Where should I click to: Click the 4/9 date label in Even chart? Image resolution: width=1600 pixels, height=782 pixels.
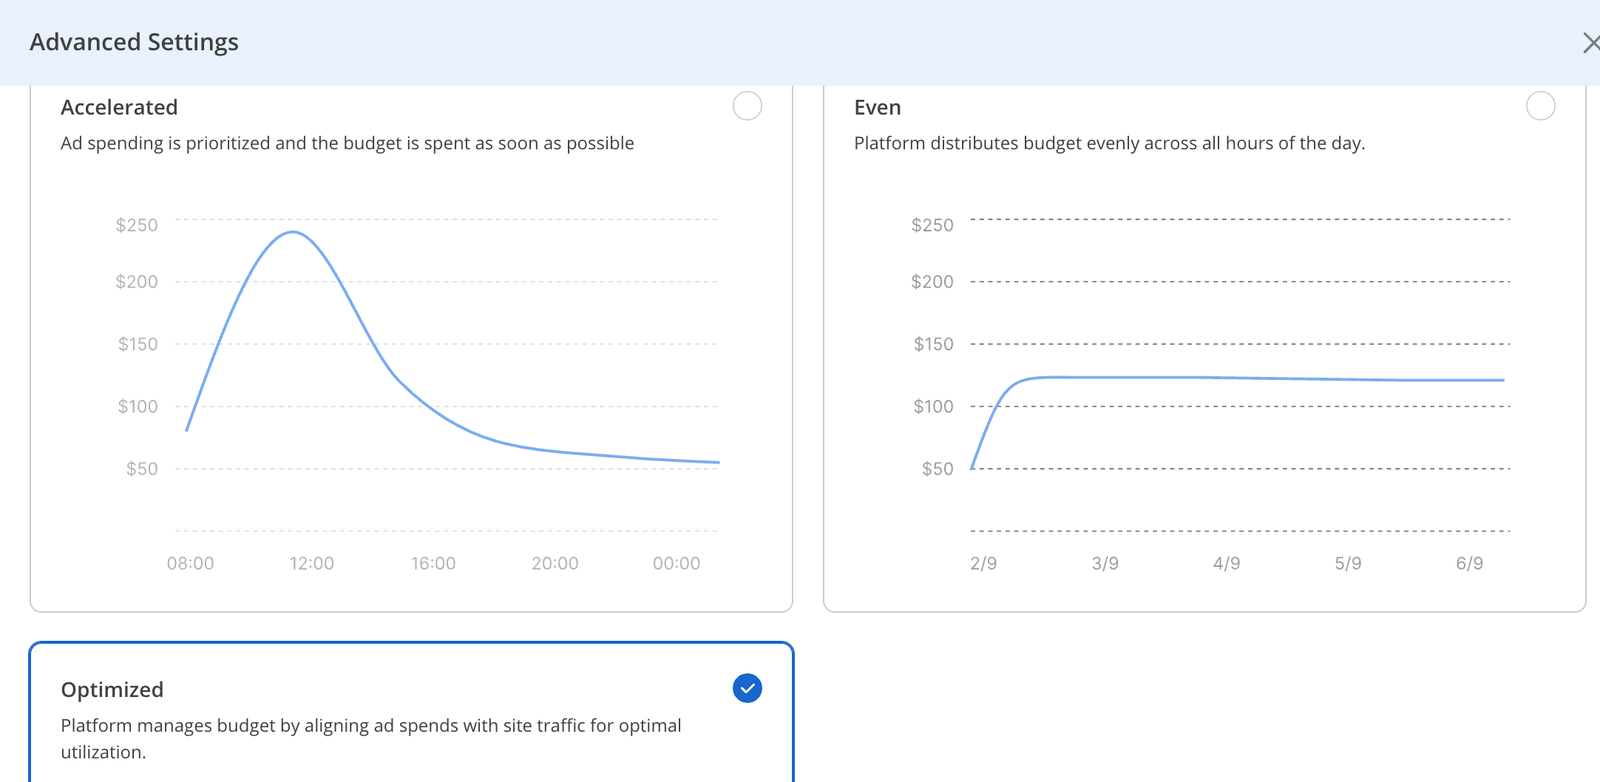click(x=1226, y=564)
